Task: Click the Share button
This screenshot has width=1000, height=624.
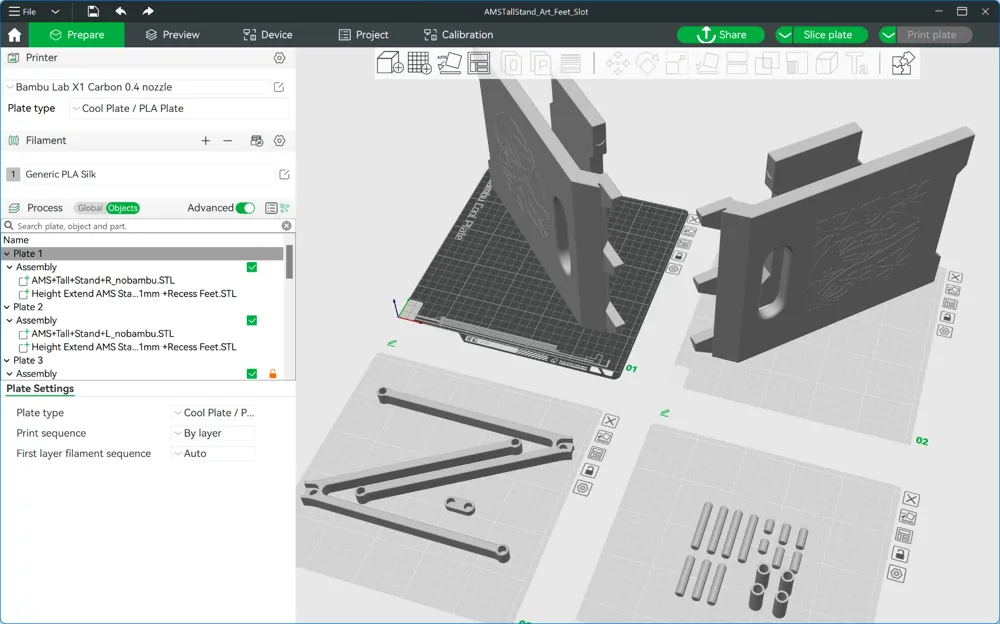Action: click(x=721, y=35)
